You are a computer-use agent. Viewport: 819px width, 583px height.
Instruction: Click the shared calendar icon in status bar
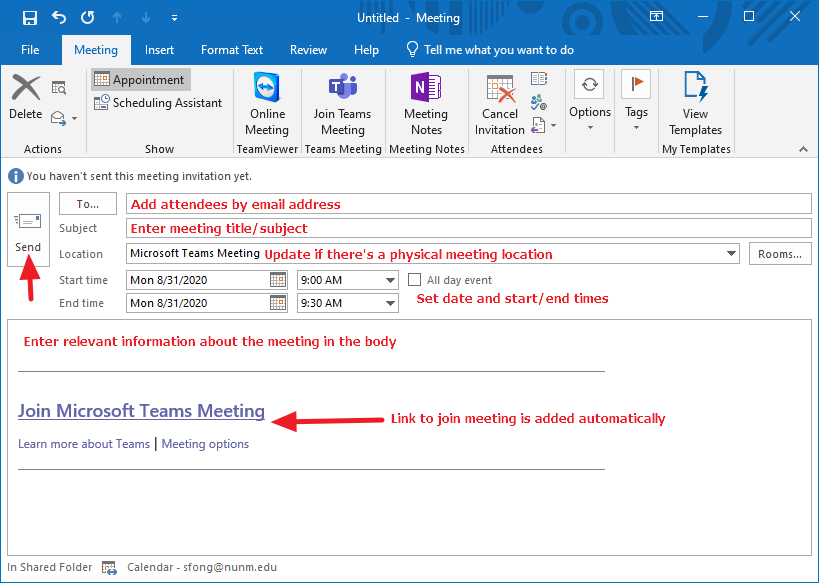(109, 567)
